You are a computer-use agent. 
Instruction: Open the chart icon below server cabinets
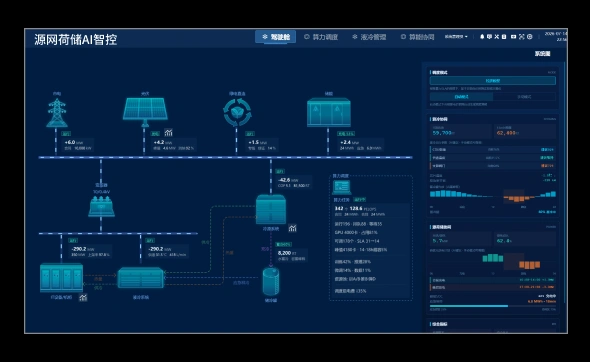[x=83, y=298]
